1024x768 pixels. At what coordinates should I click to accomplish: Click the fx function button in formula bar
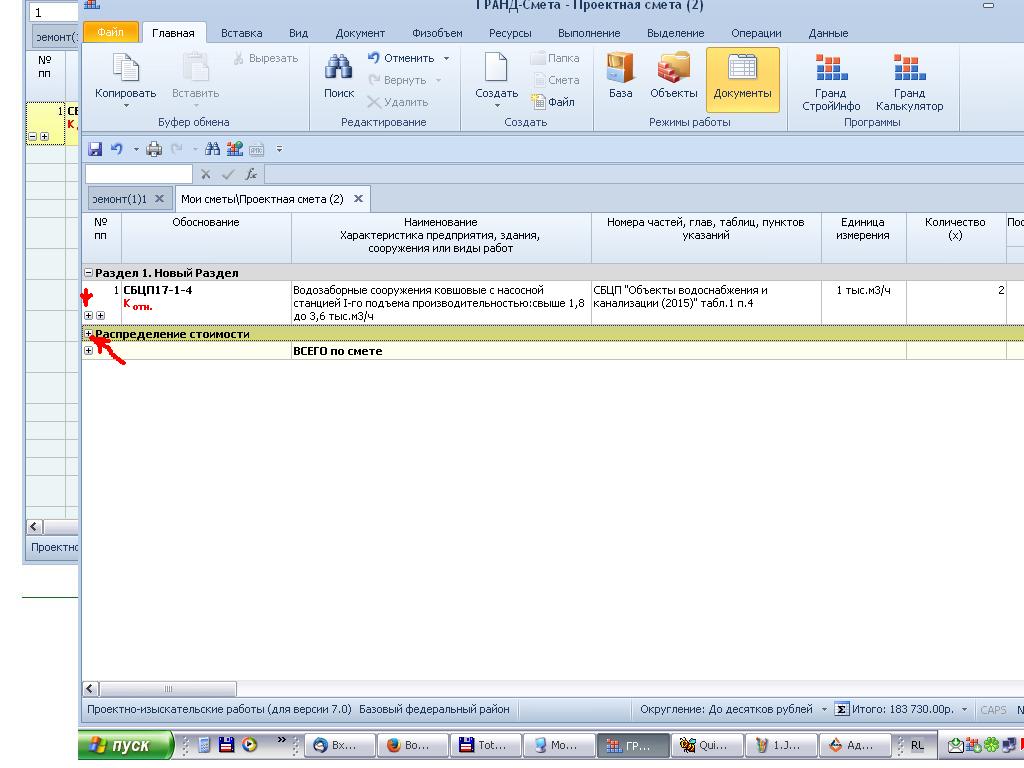tap(251, 174)
